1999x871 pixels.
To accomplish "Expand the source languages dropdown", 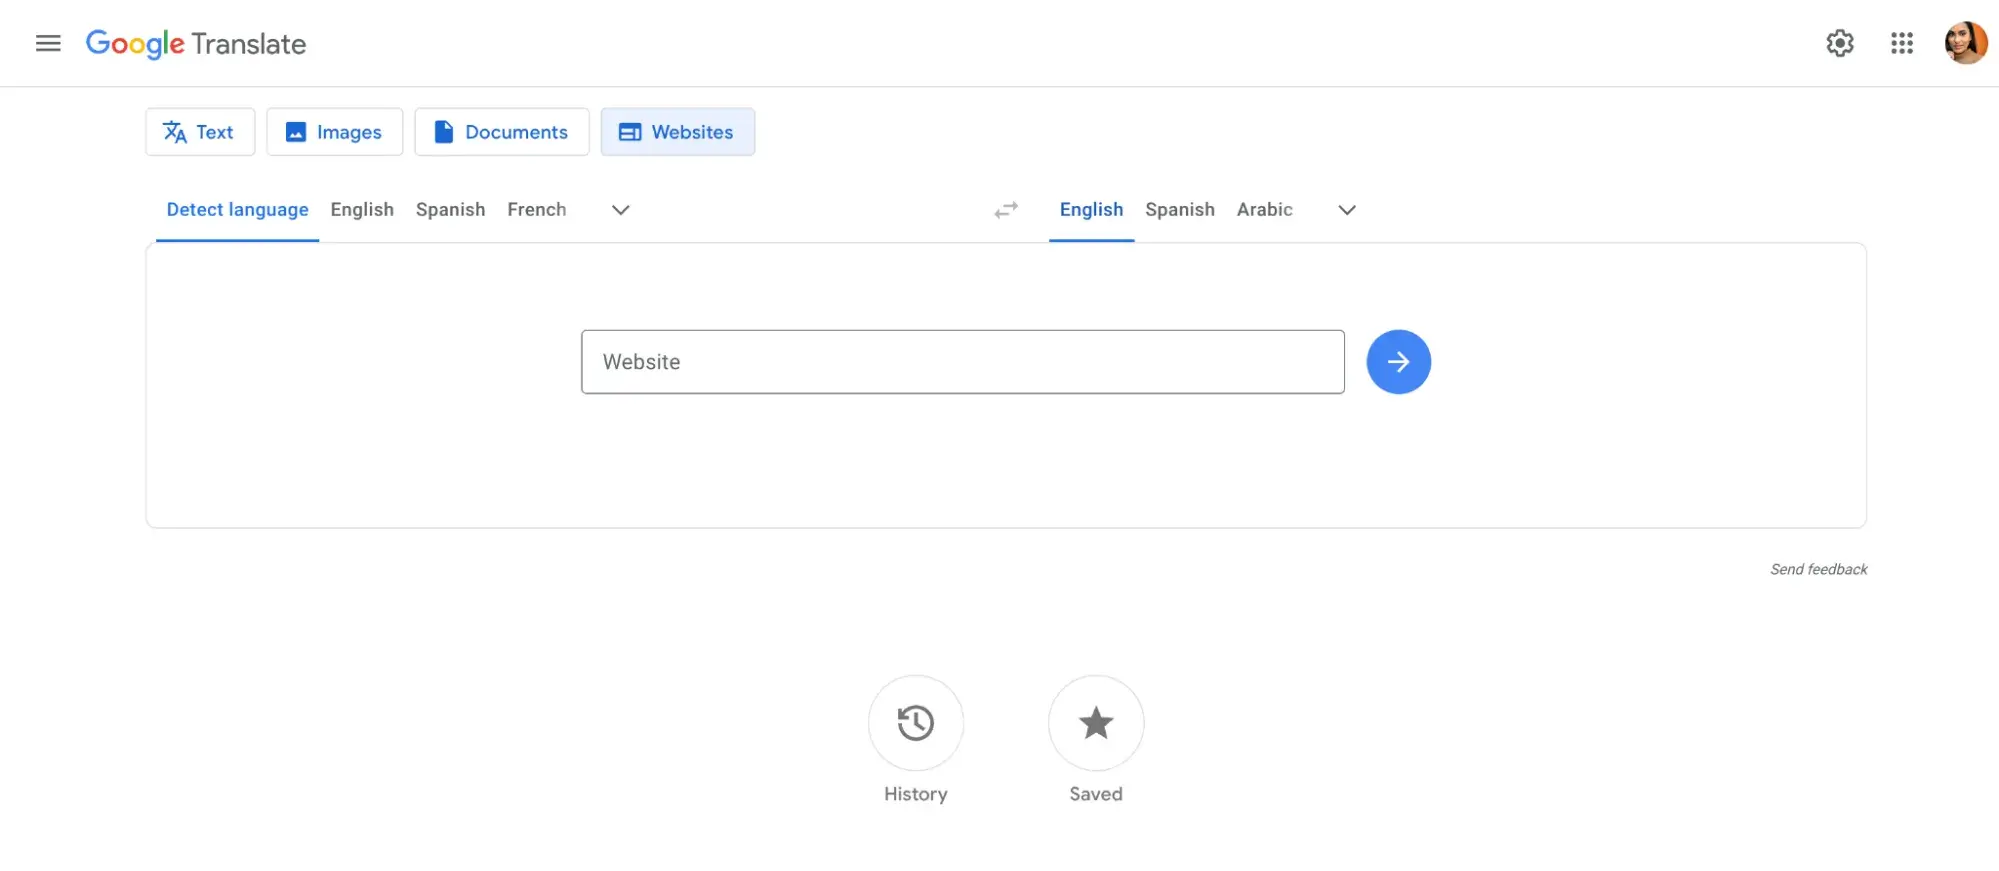I will point(620,210).
